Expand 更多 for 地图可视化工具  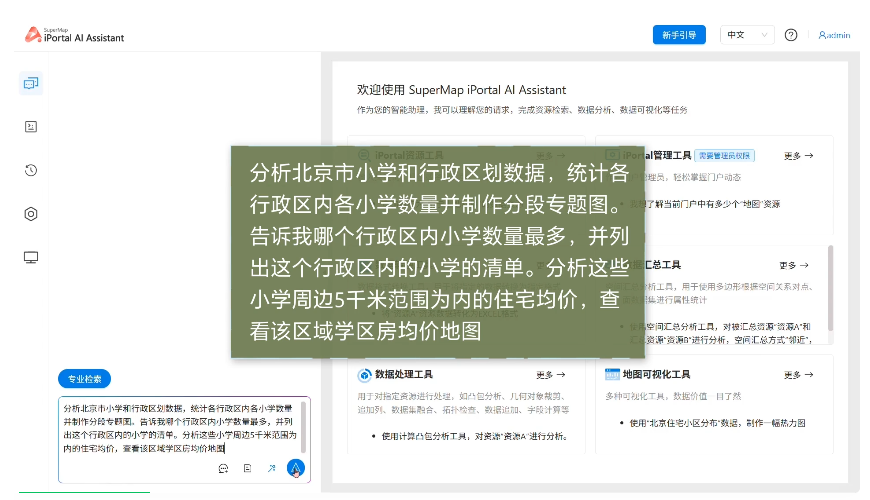[x=798, y=375]
